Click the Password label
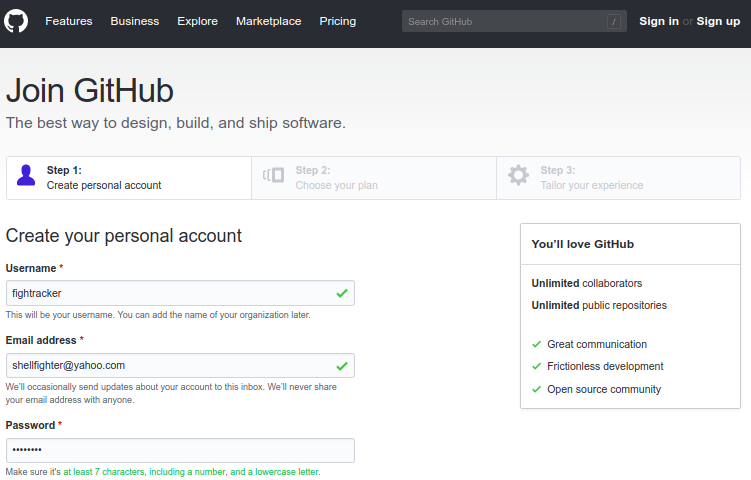 31,425
